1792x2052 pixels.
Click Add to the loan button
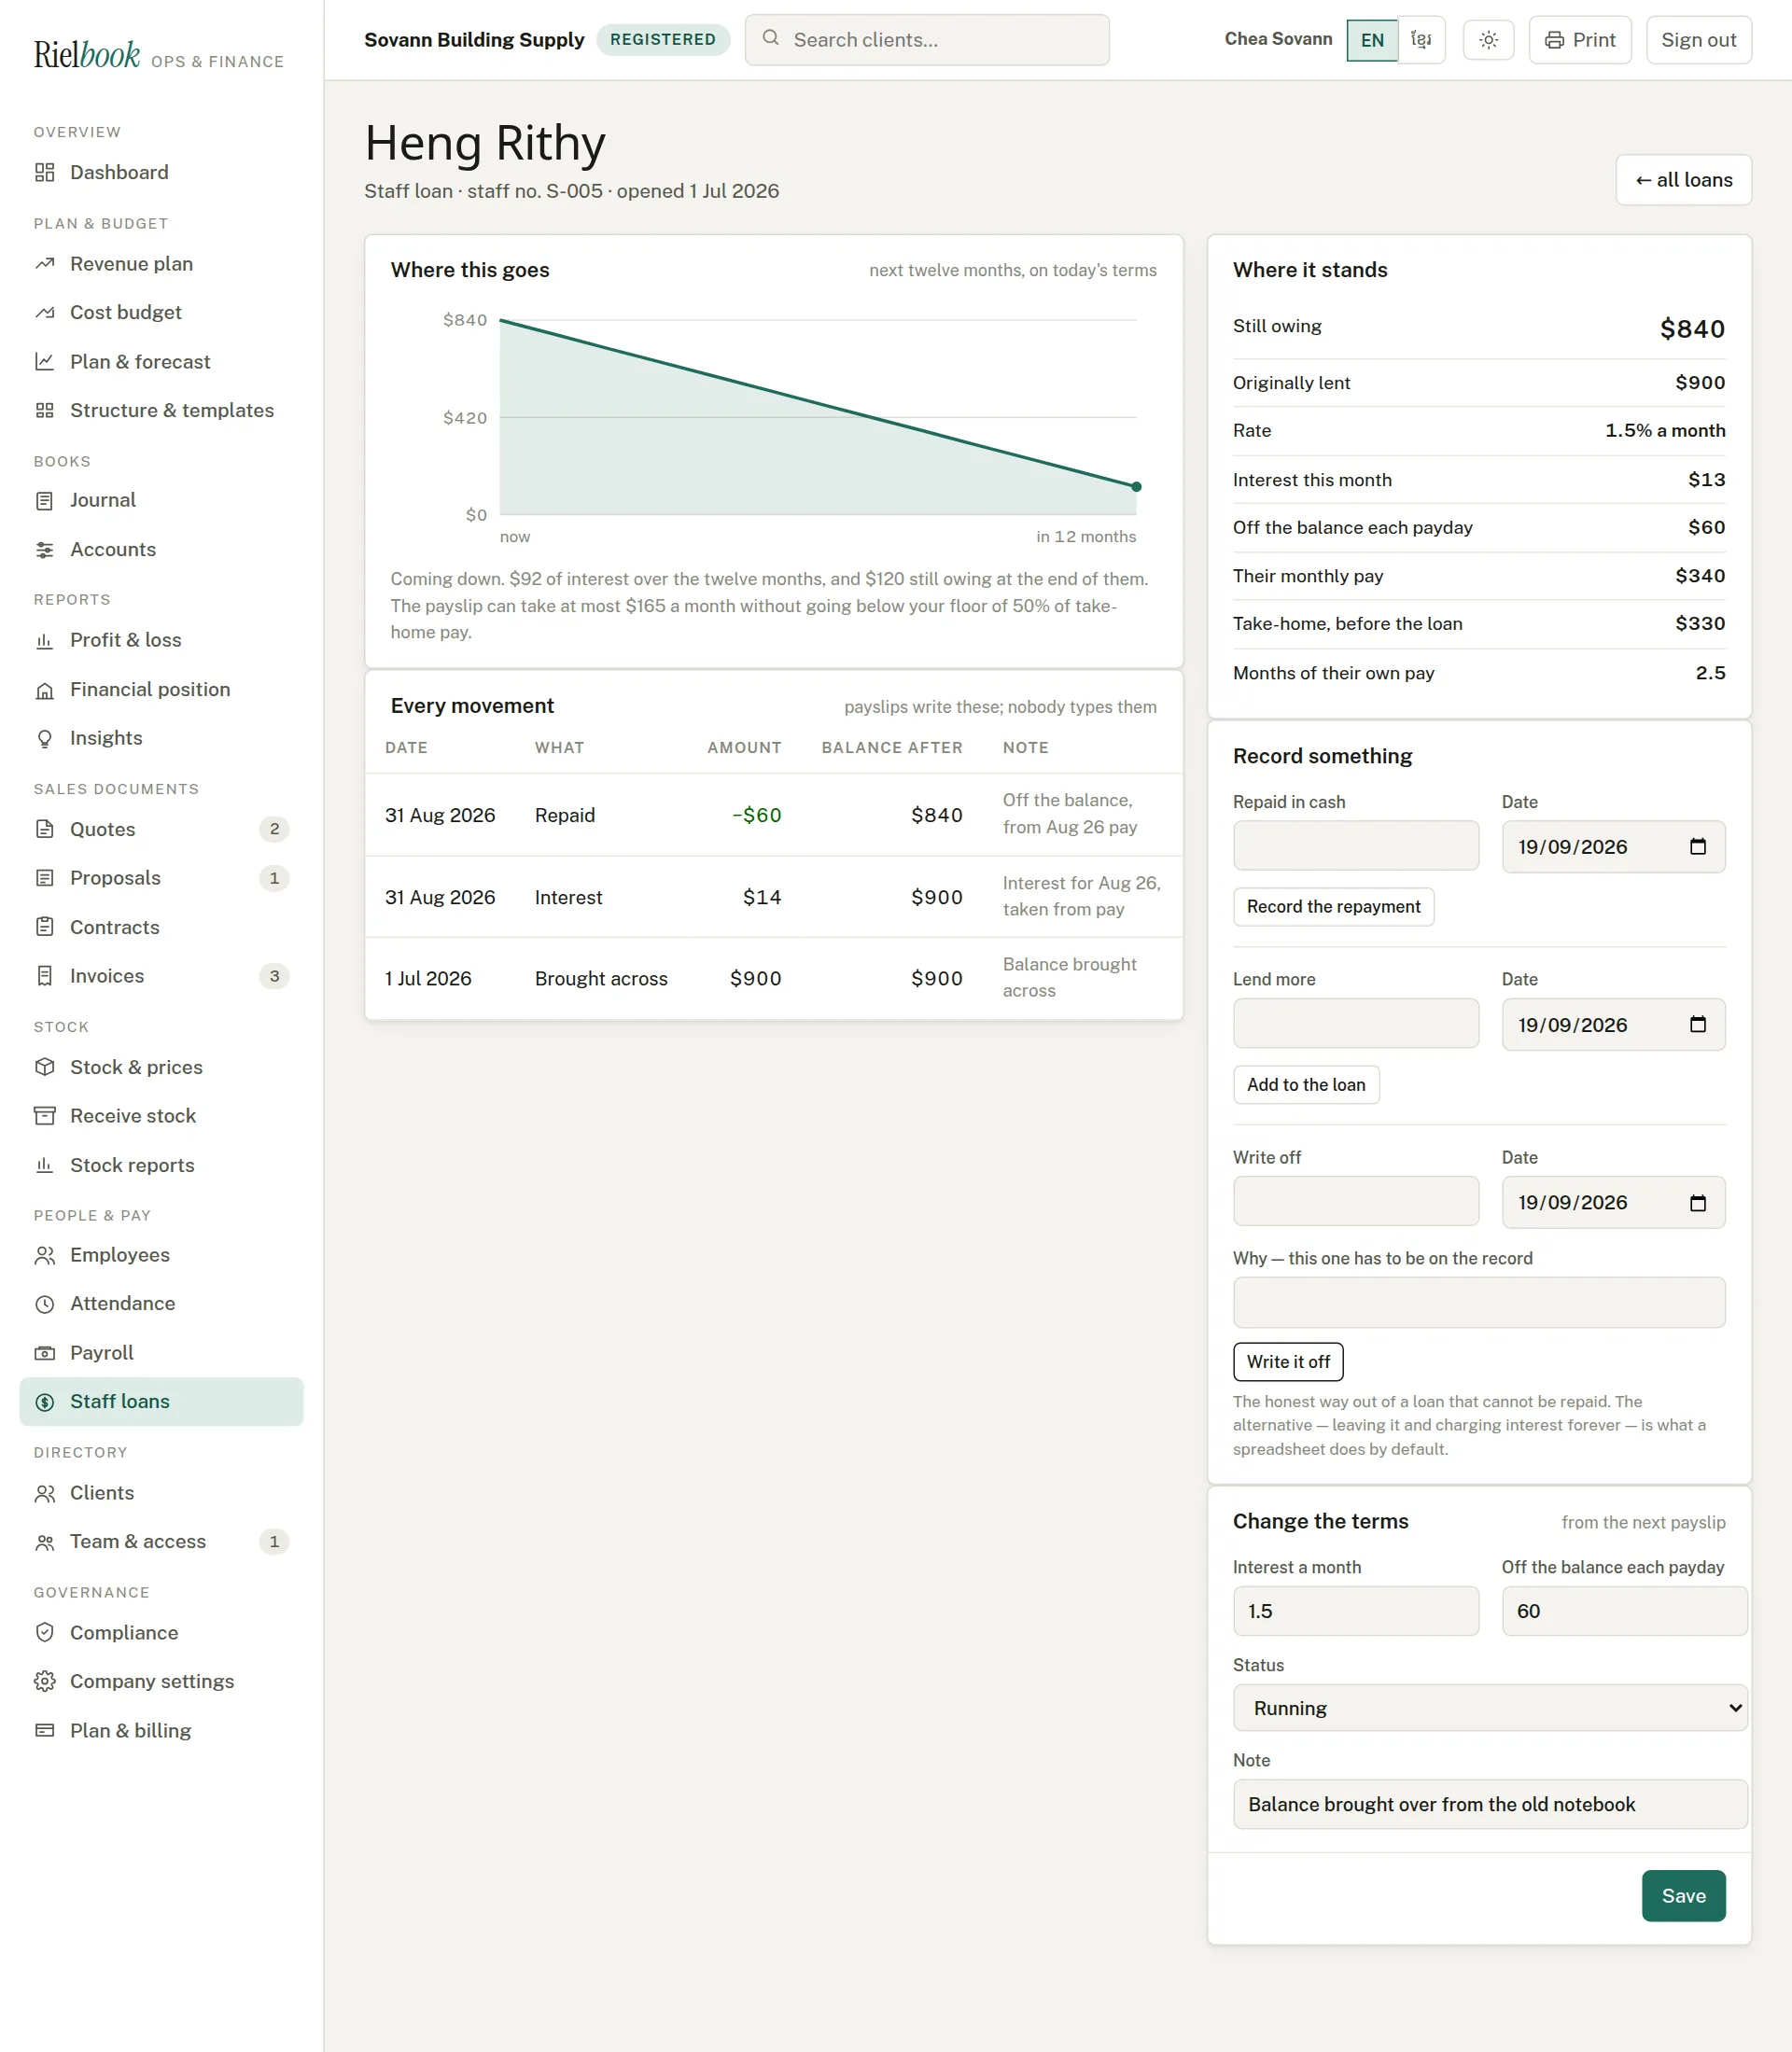pos(1306,1085)
